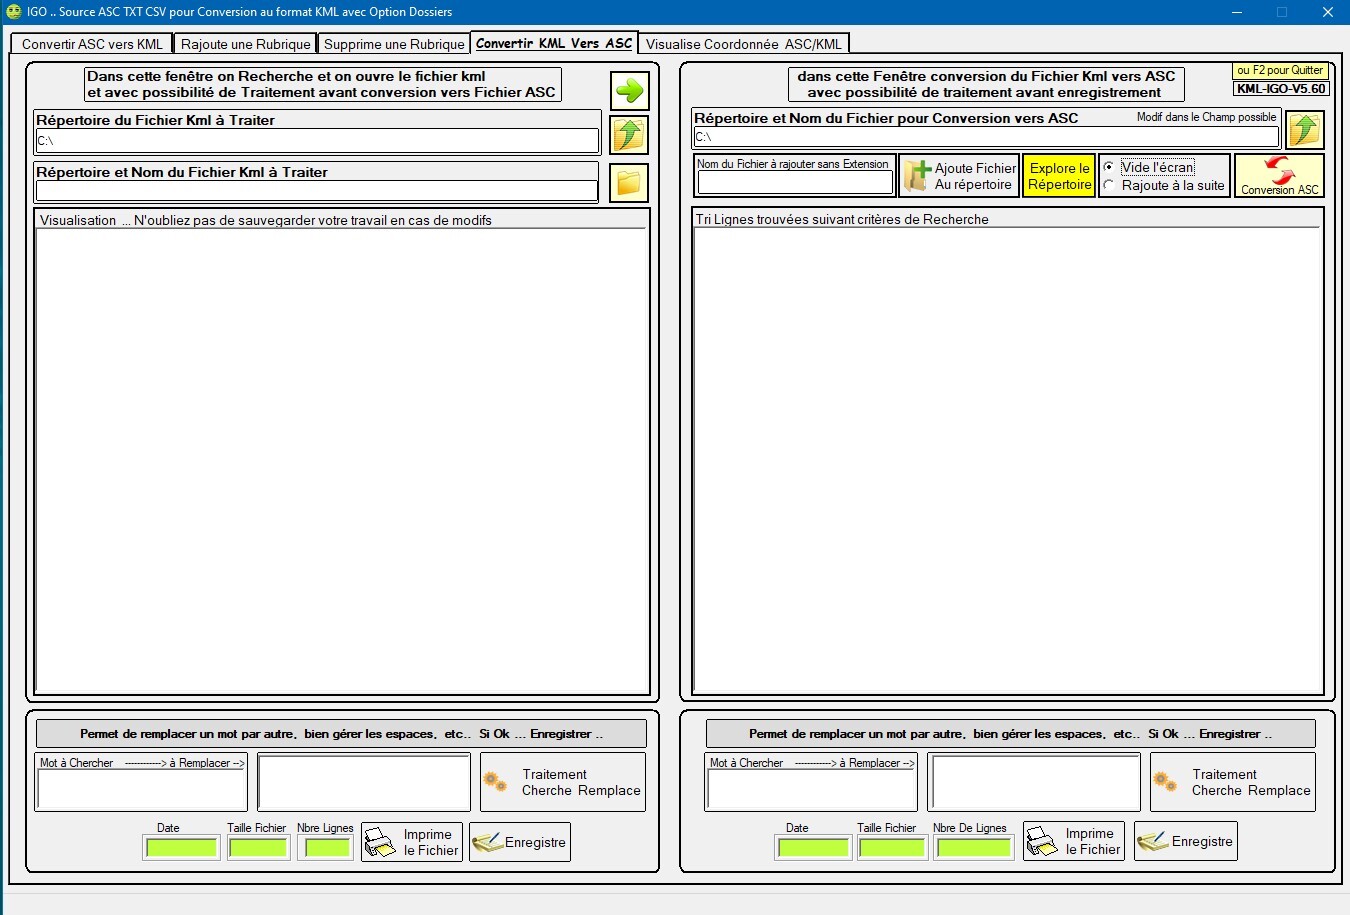Viewport: 1350px width, 915px height.
Task: Click the green Taille Fichier field in the KML source panel
Action: pos(258,848)
